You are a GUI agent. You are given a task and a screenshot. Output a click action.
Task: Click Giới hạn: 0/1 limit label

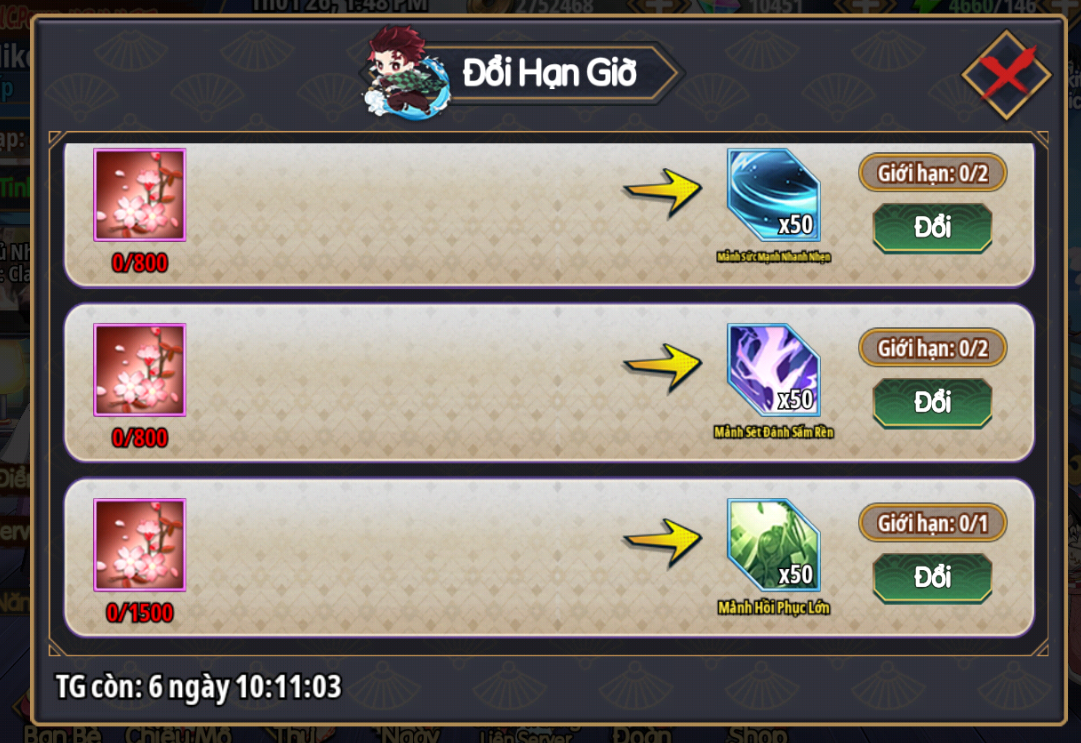932,523
